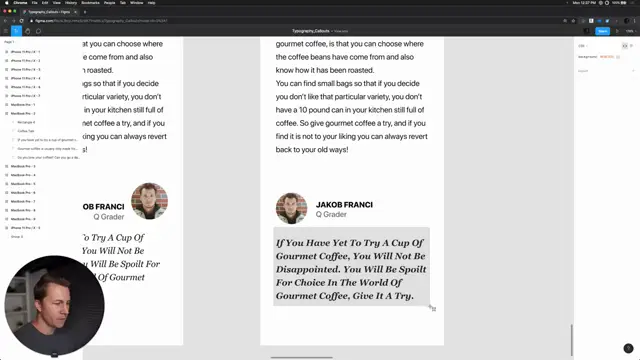Image resolution: width=640 pixels, height=360 pixels.
Task: Click the Twitter extension icon
Action: [x=607, y=21]
